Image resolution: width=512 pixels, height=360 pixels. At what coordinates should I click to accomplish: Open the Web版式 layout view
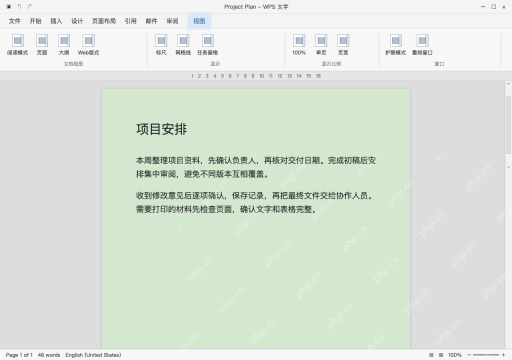[x=88, y=45]
